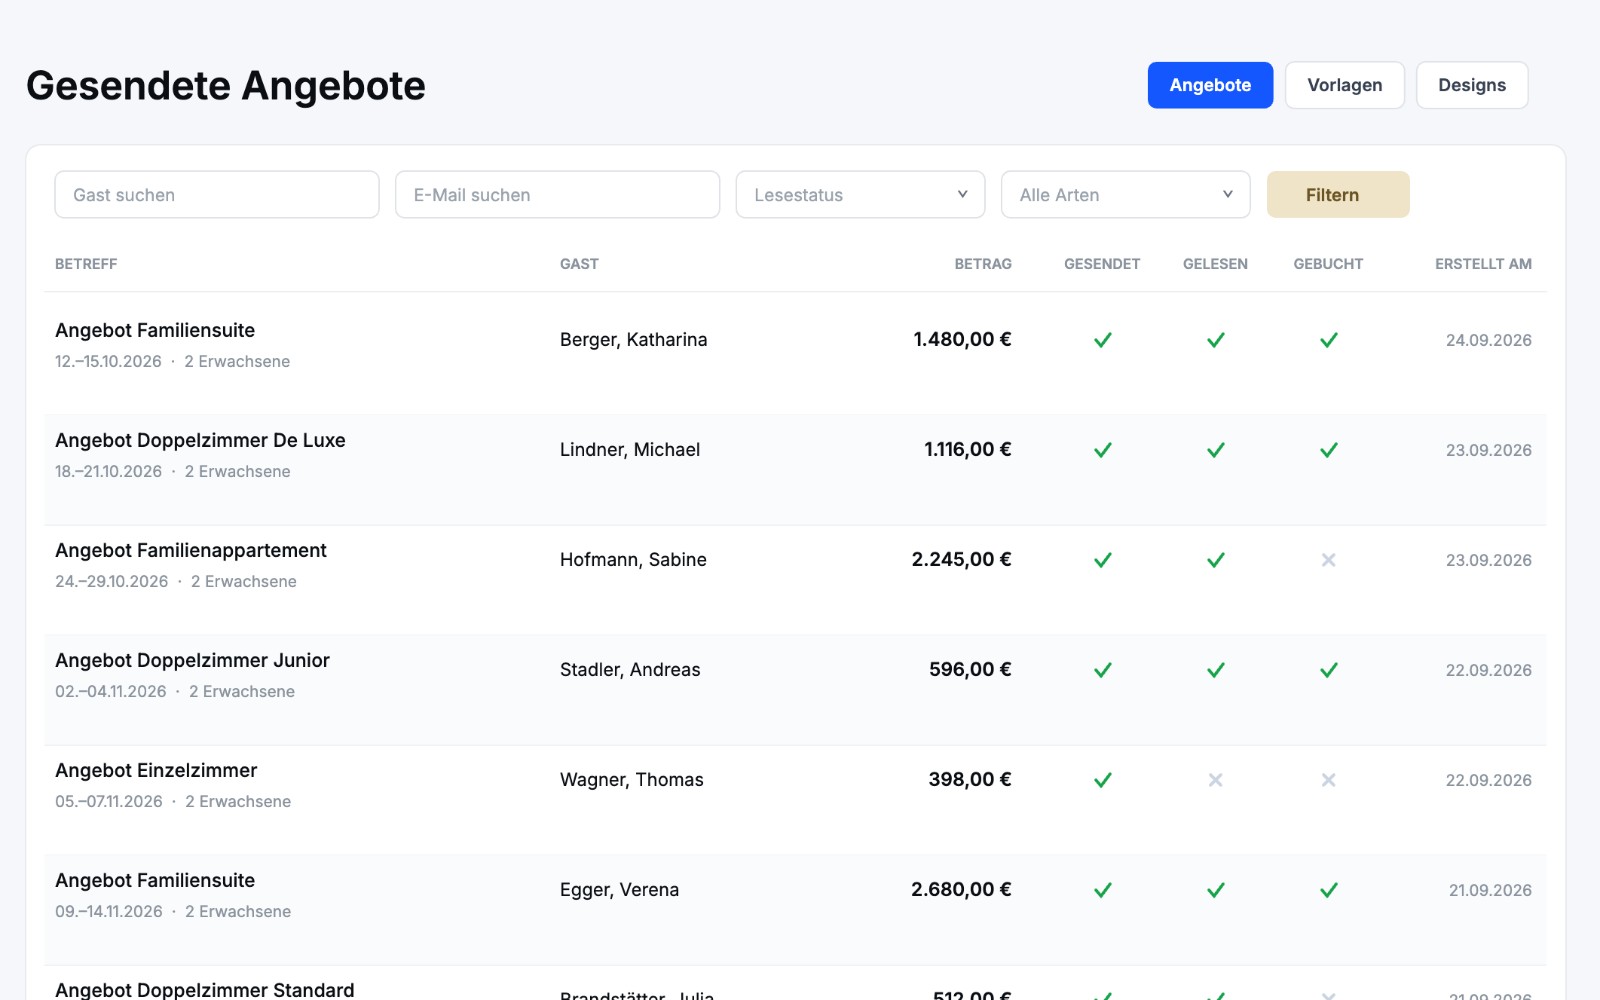Click Gebucht cross for Wagner, Thomas
The image size is (1600, 1000).
click(x=1329, y=780)
